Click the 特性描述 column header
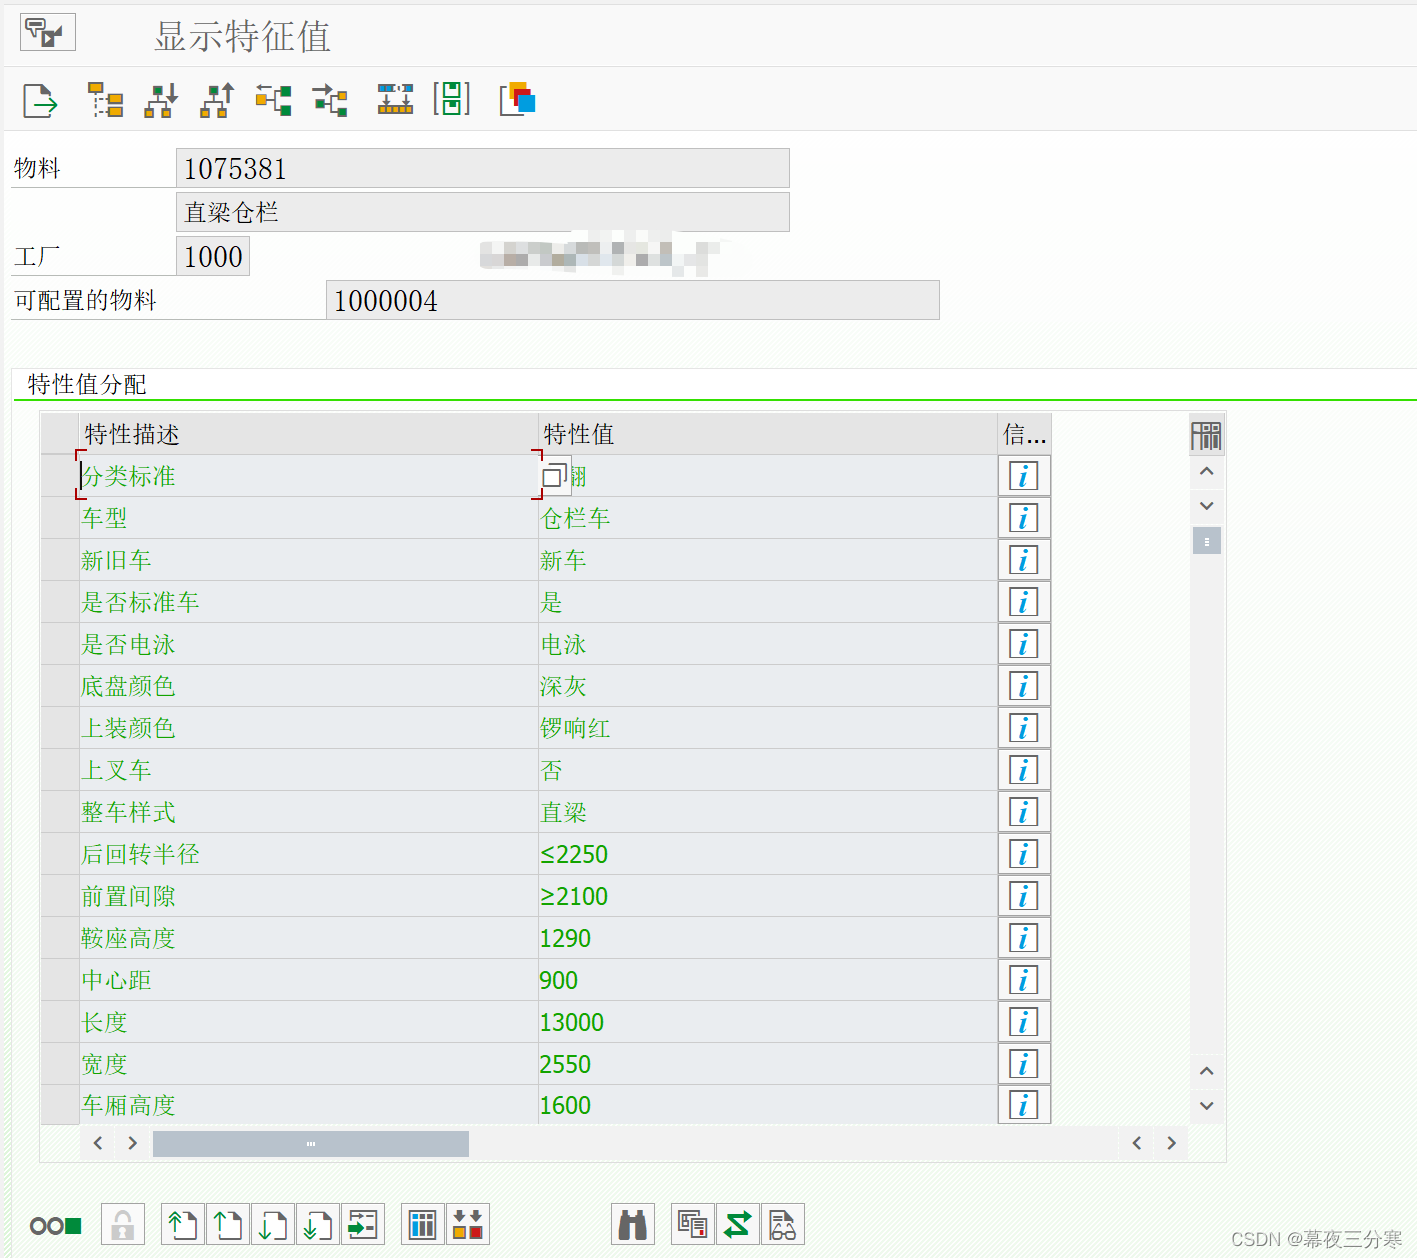The image size is (1417, 1258). (x=309, y=434)
